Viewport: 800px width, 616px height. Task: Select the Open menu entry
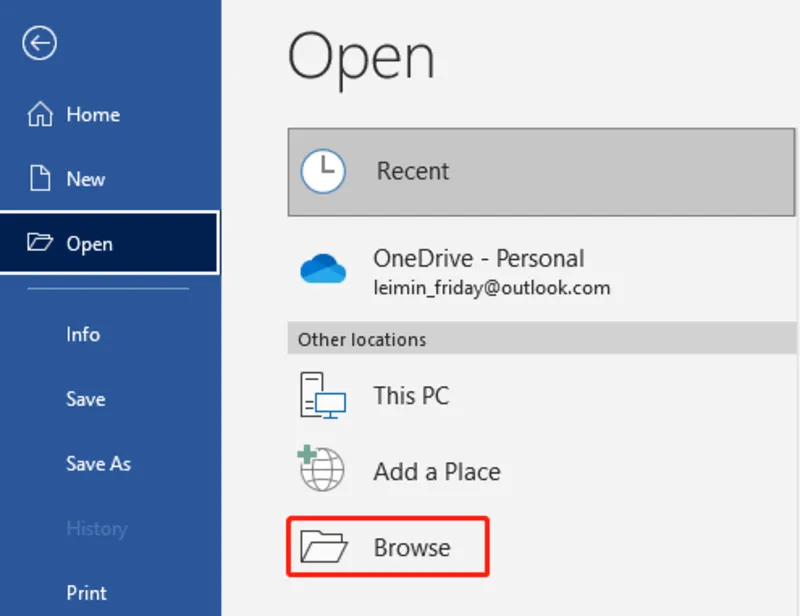point(90,244)
